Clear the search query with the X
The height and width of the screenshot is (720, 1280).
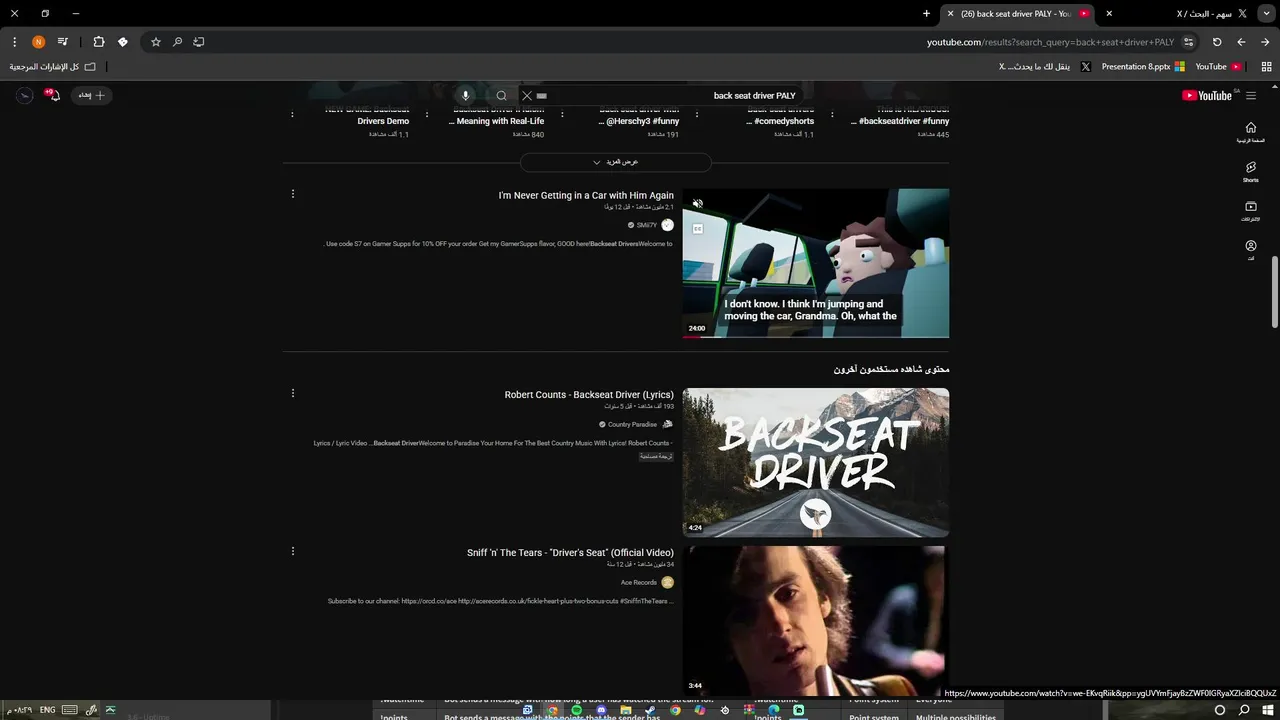[x=527, y=96]
